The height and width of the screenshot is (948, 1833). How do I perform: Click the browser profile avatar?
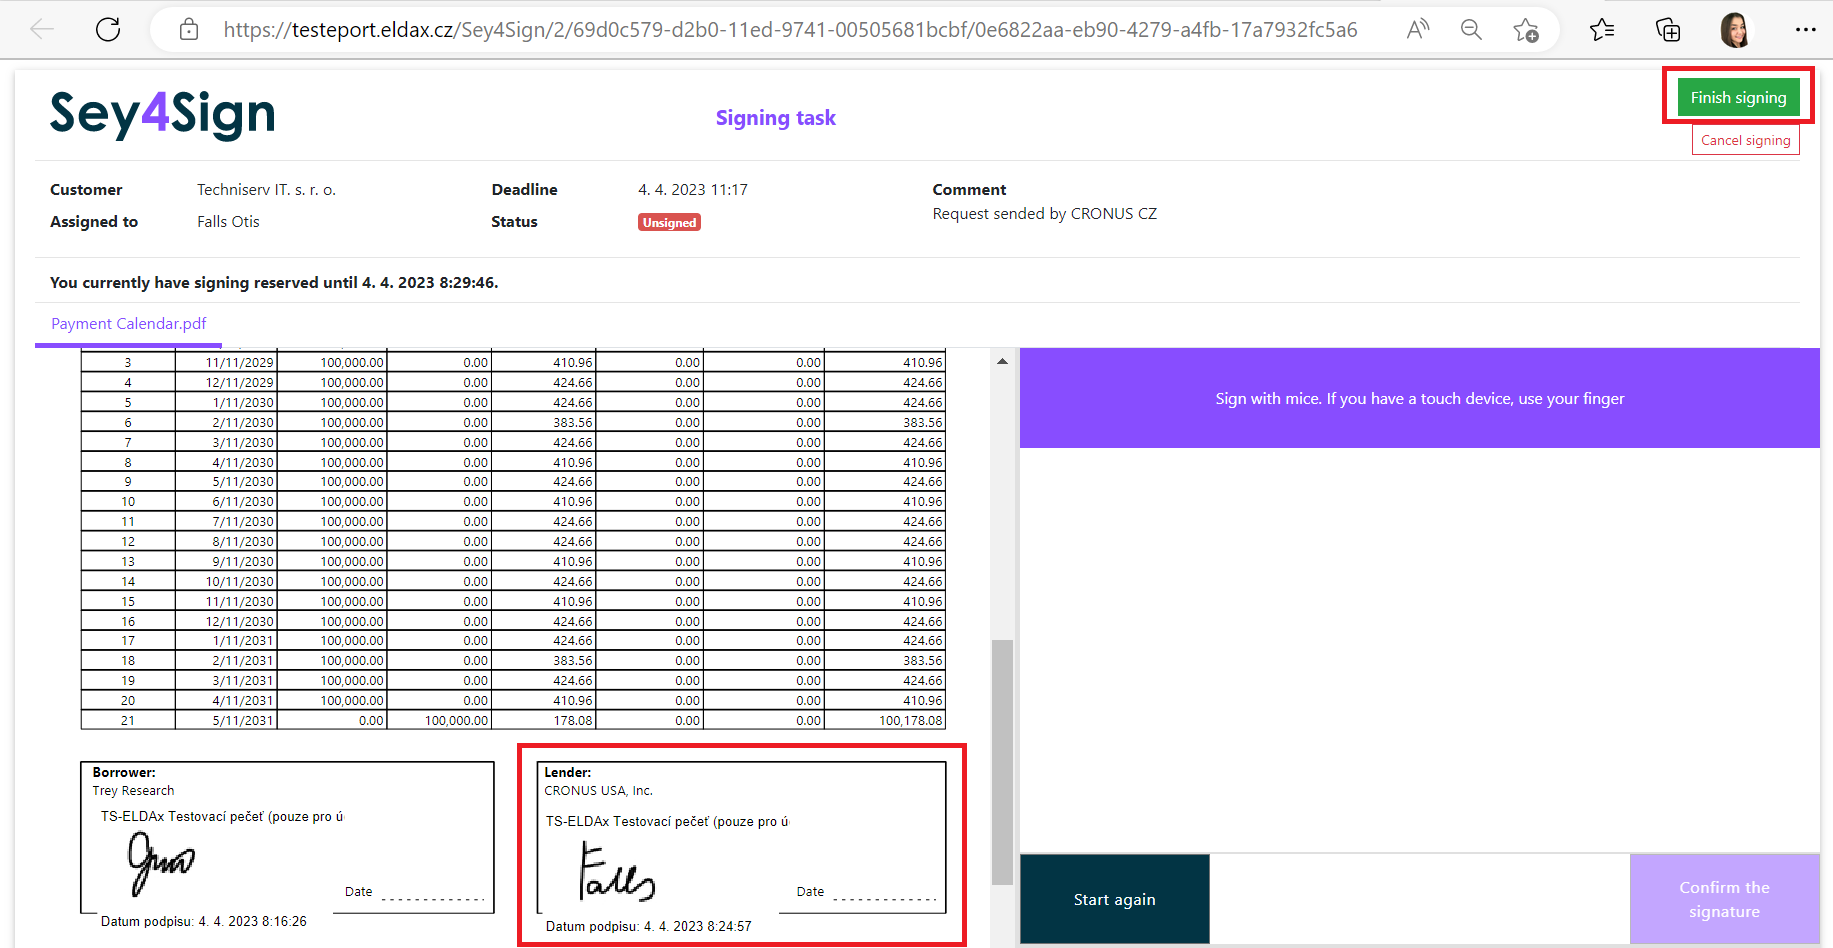(1735, 30)
